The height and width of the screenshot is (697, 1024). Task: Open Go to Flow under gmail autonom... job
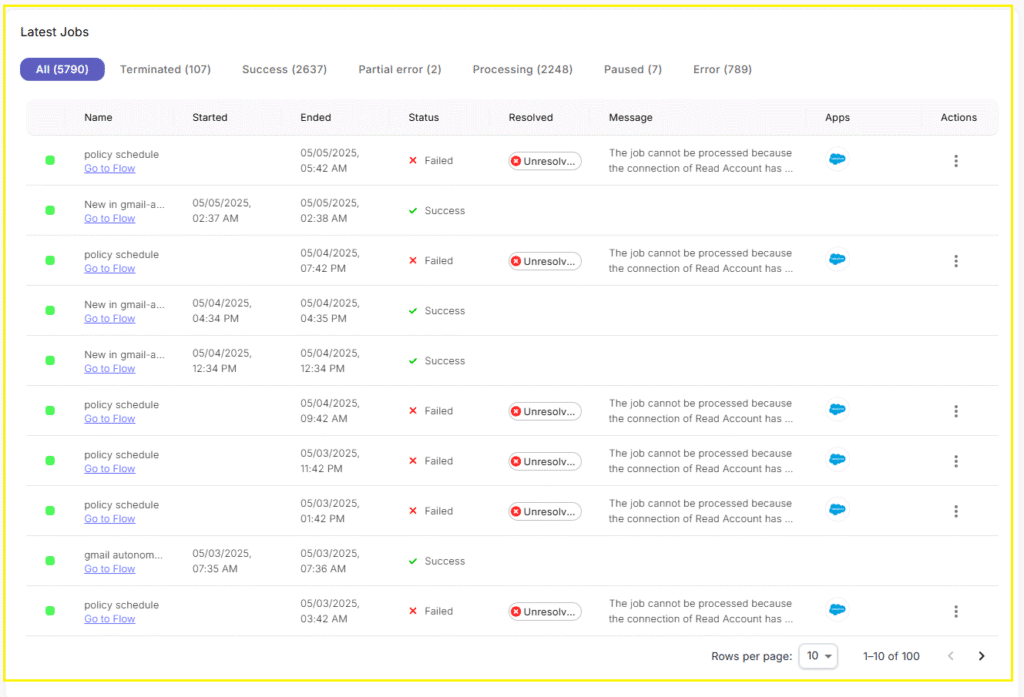pos(110,569)
